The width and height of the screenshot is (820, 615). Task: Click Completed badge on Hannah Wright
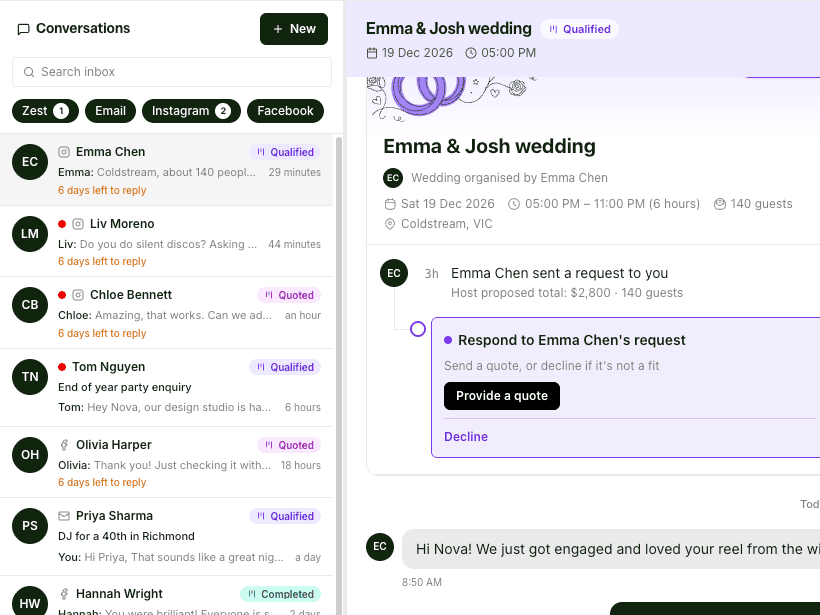pos(280,594)
